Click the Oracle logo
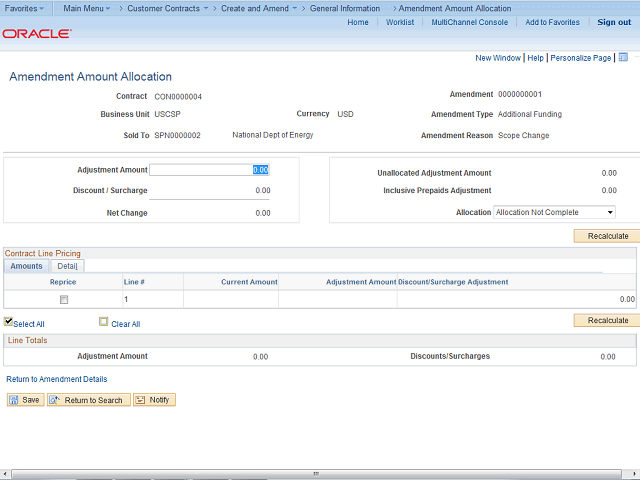 37,33
